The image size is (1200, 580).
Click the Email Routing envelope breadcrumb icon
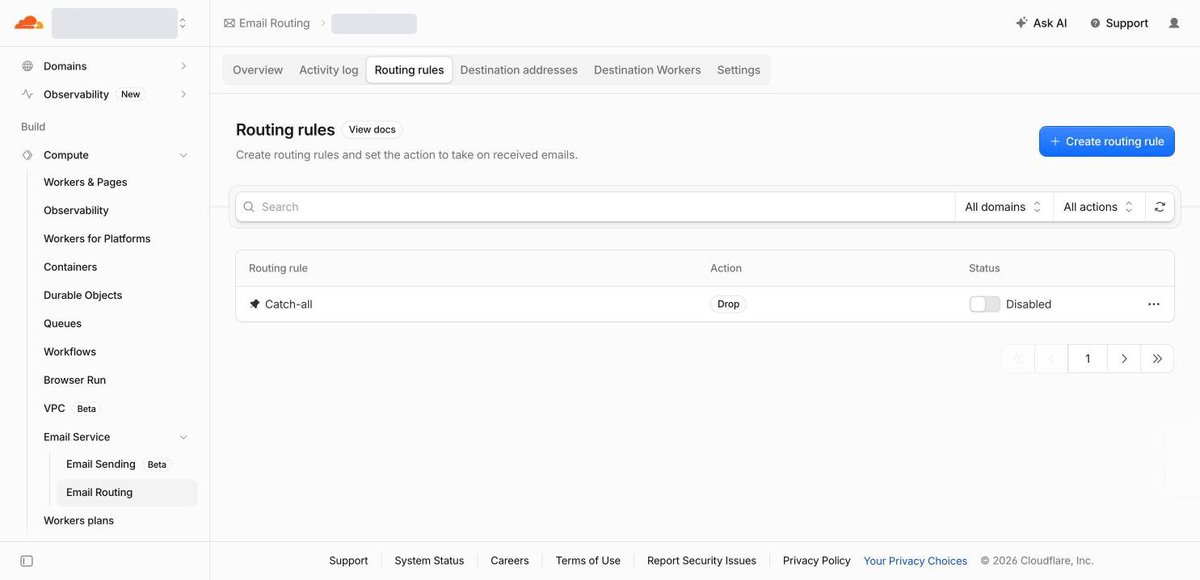(229, 23)
